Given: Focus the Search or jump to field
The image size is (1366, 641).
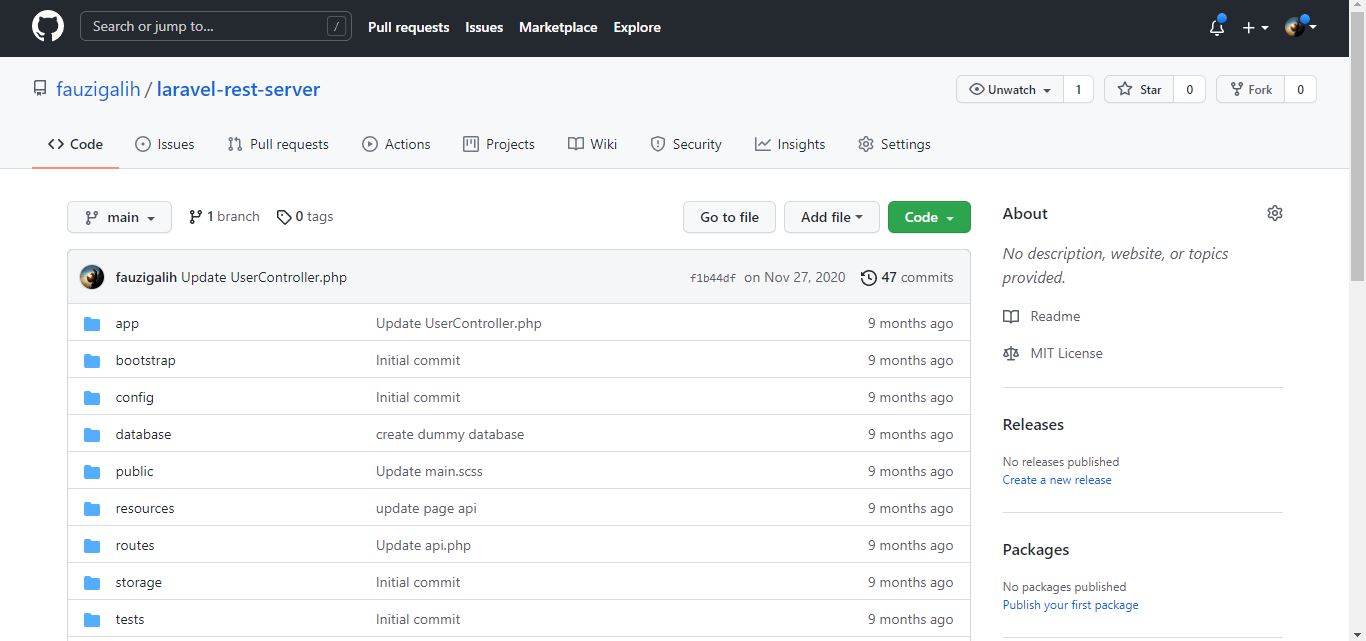Looking at the screenshot, I should 216,26.
